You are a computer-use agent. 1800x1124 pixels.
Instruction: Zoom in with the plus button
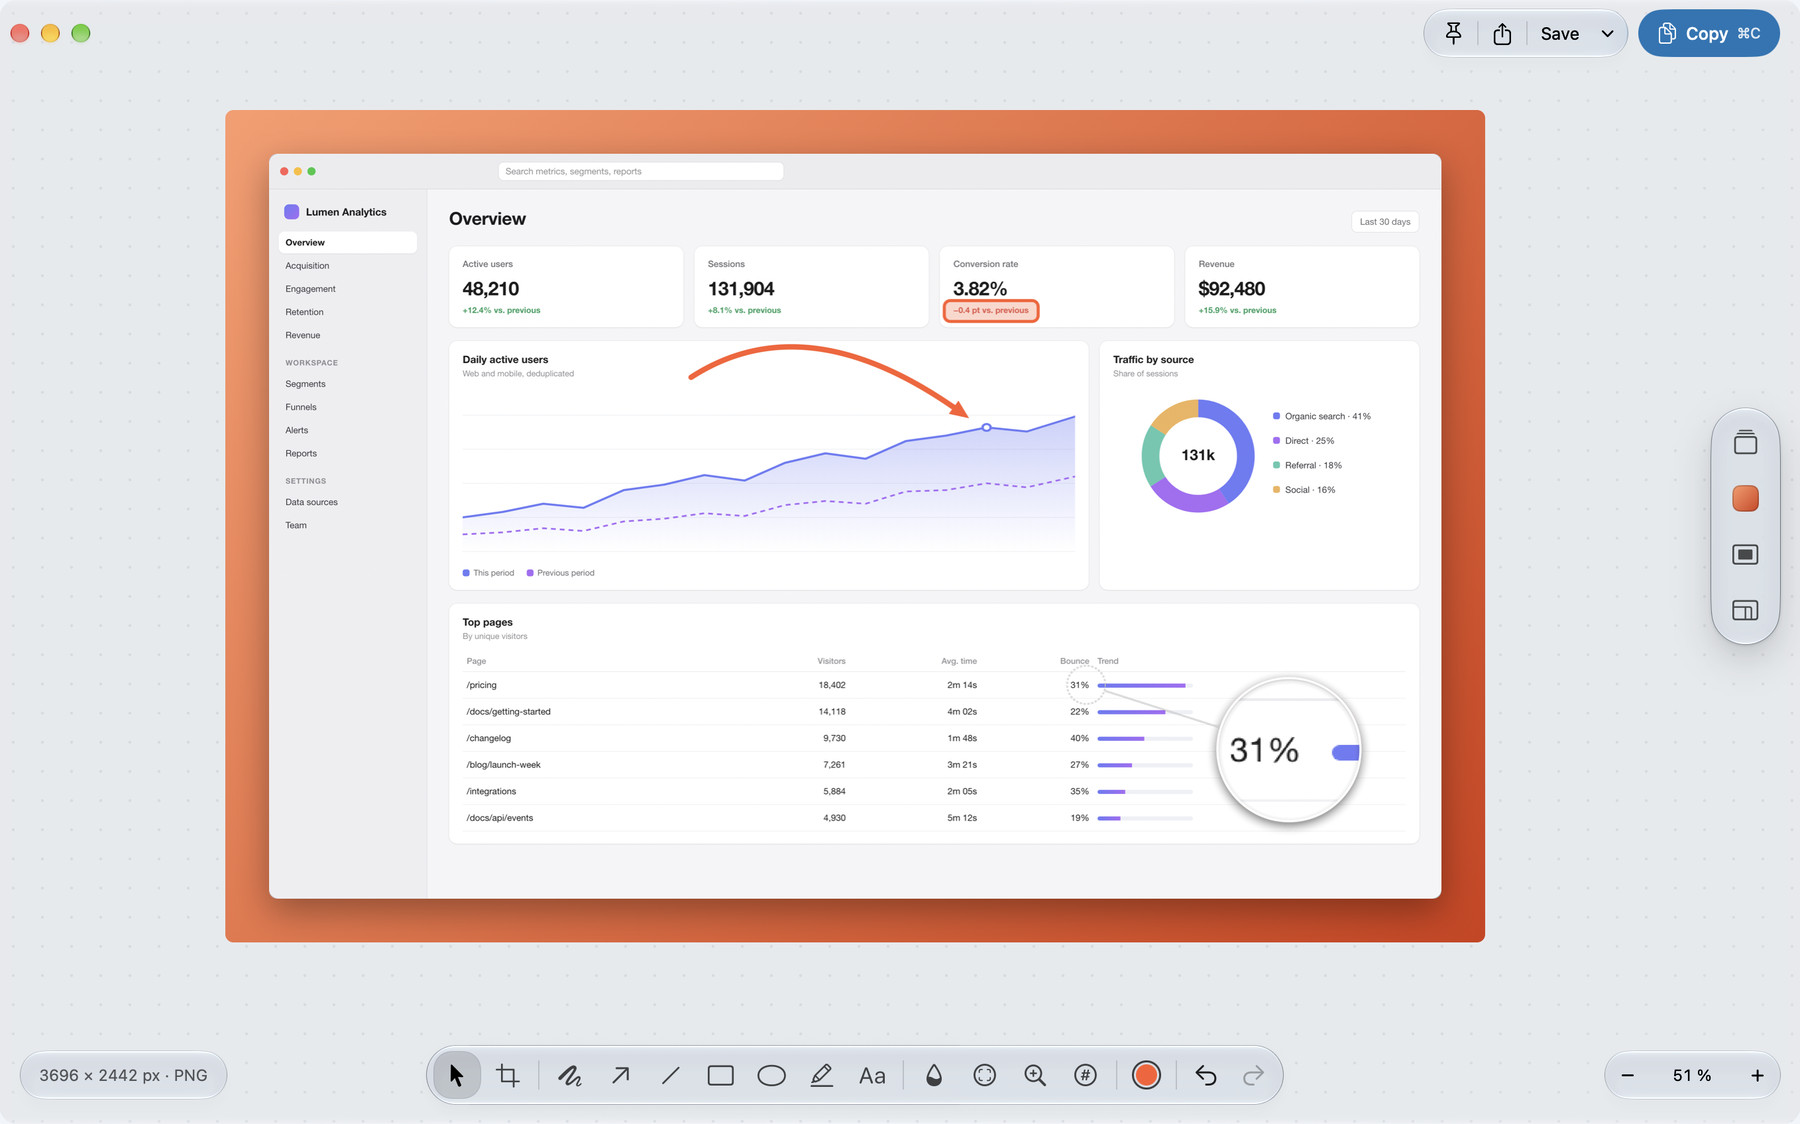click(1757, 1075)
